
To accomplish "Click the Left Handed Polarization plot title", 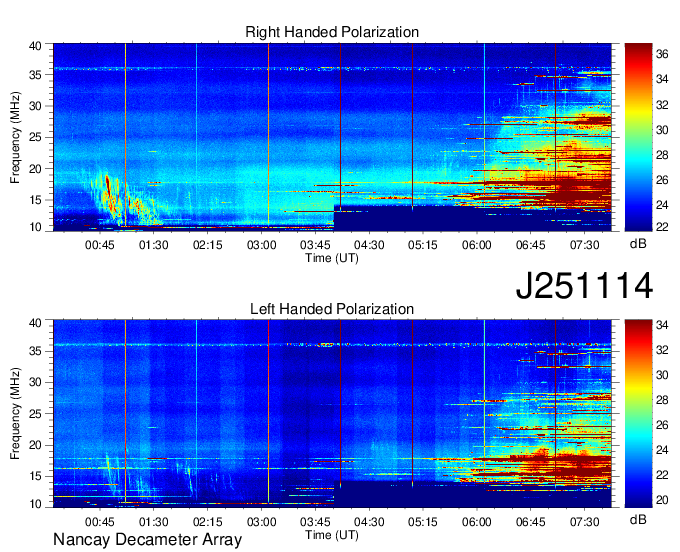I will pos(332,310).
